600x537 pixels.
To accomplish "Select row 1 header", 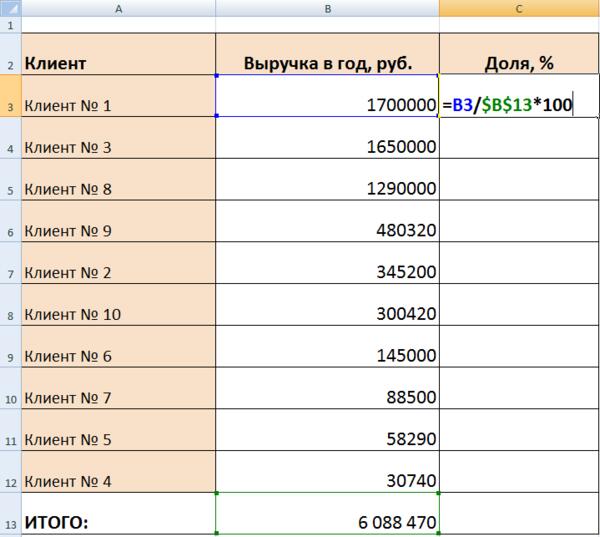I will [x=10, y=25].
